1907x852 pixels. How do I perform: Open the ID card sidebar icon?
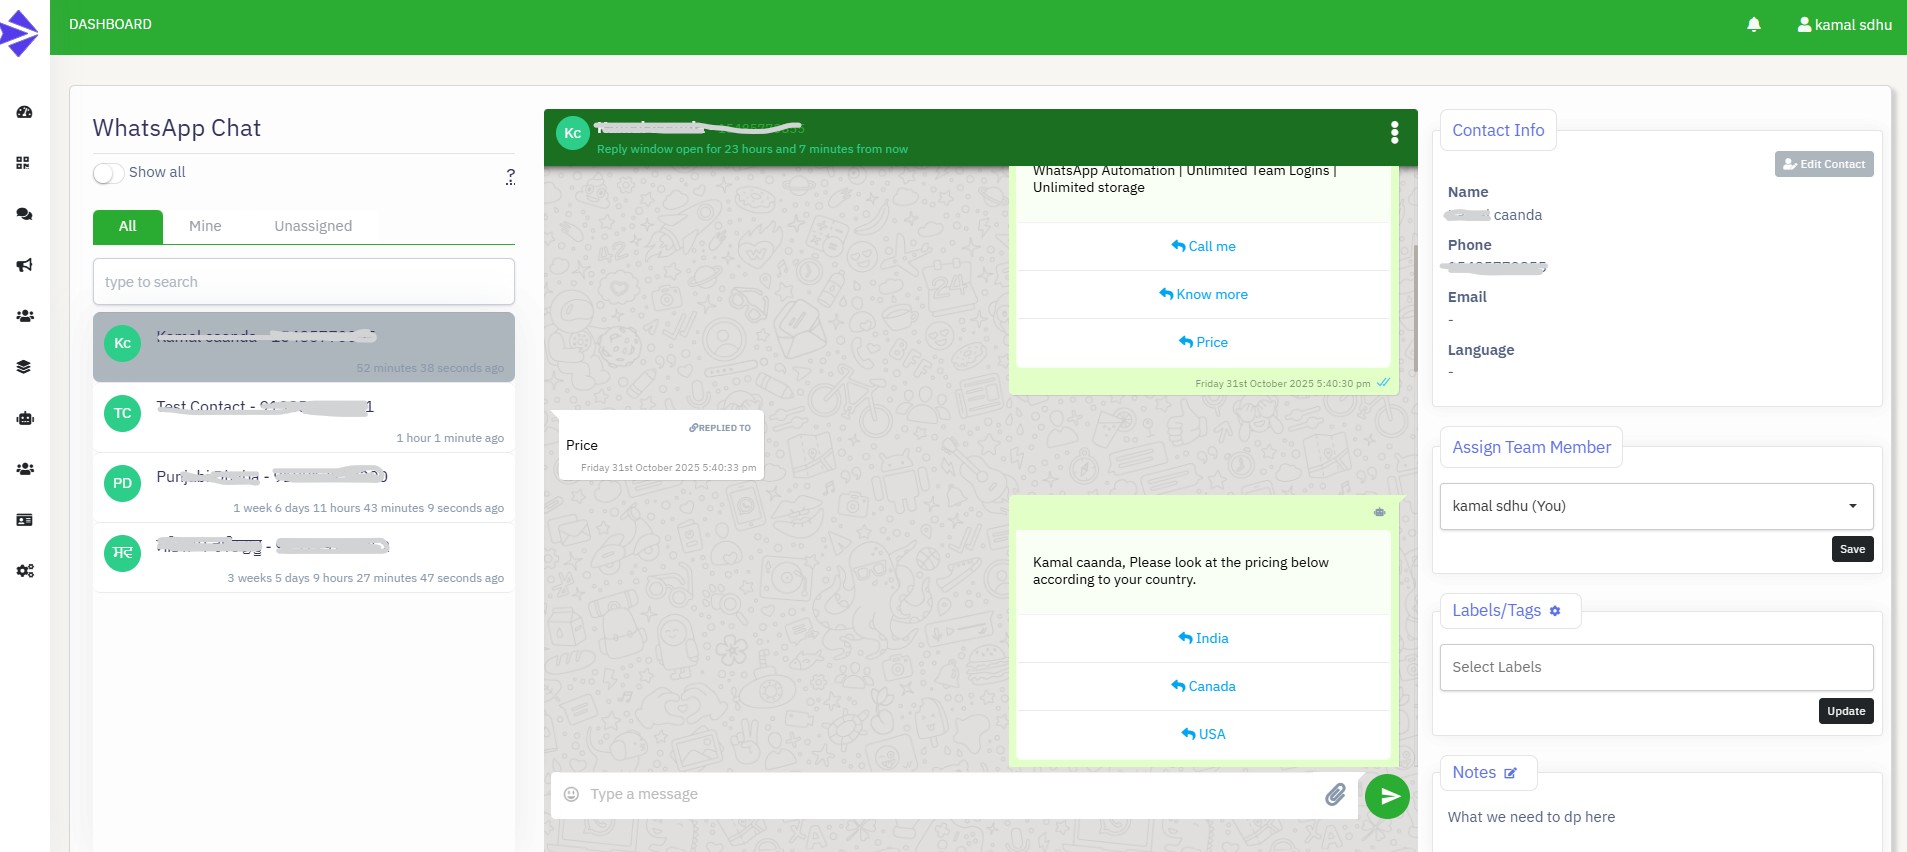tap(25, 520)
